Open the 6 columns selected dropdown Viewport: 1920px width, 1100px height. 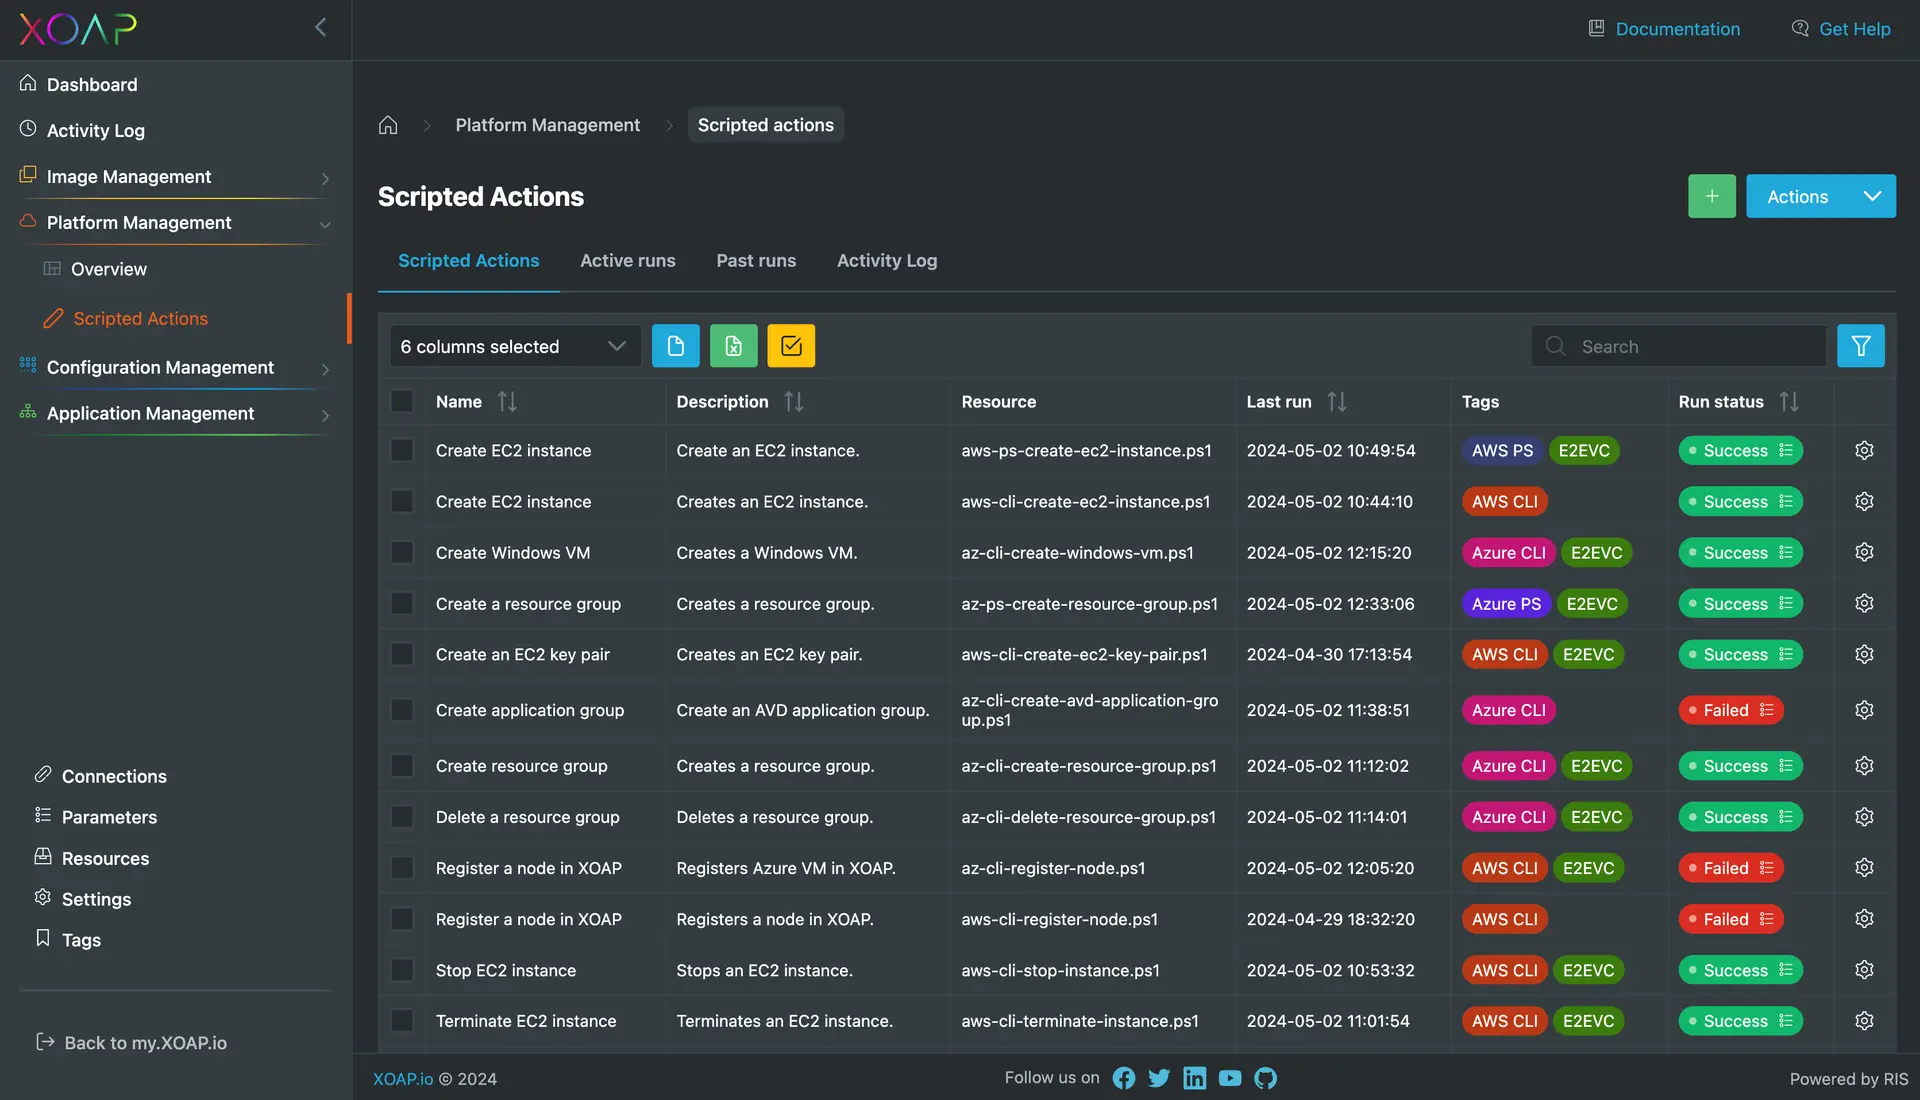(x=514, y=346)
